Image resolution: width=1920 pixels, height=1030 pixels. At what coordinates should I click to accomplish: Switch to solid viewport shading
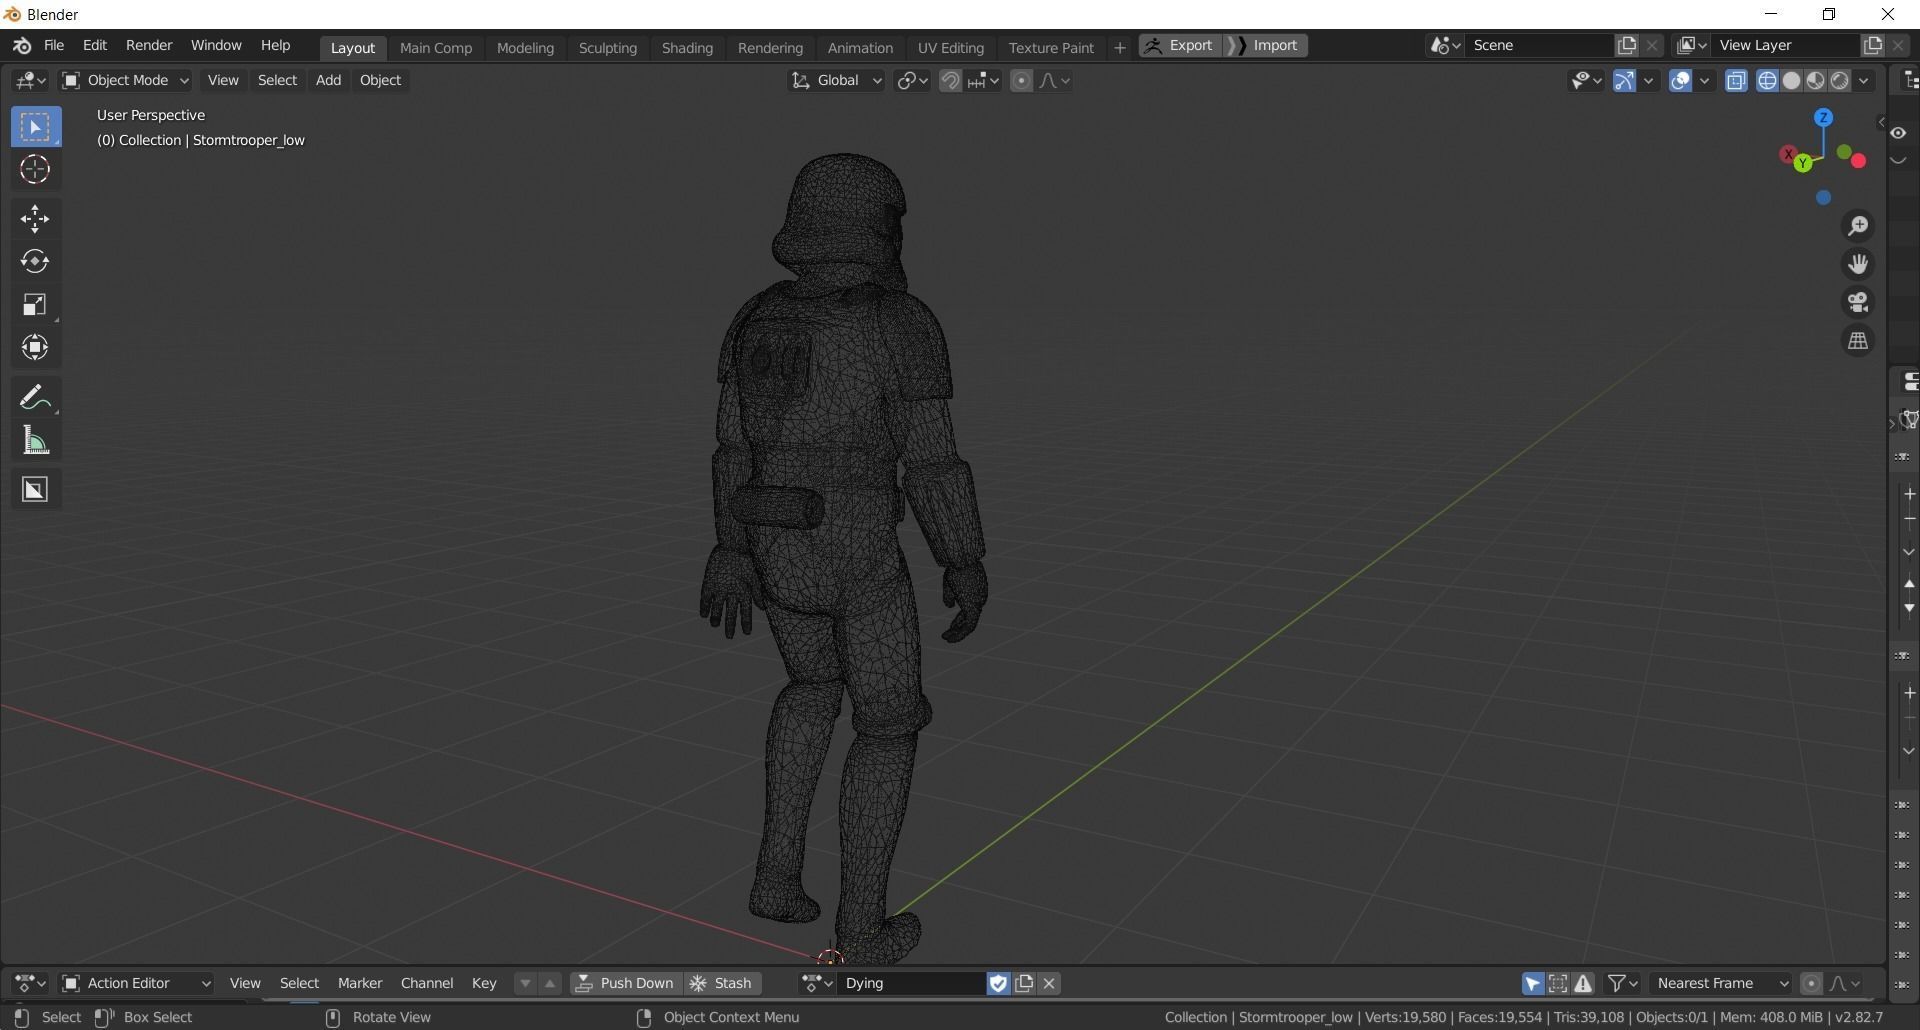coord(1792,81)
